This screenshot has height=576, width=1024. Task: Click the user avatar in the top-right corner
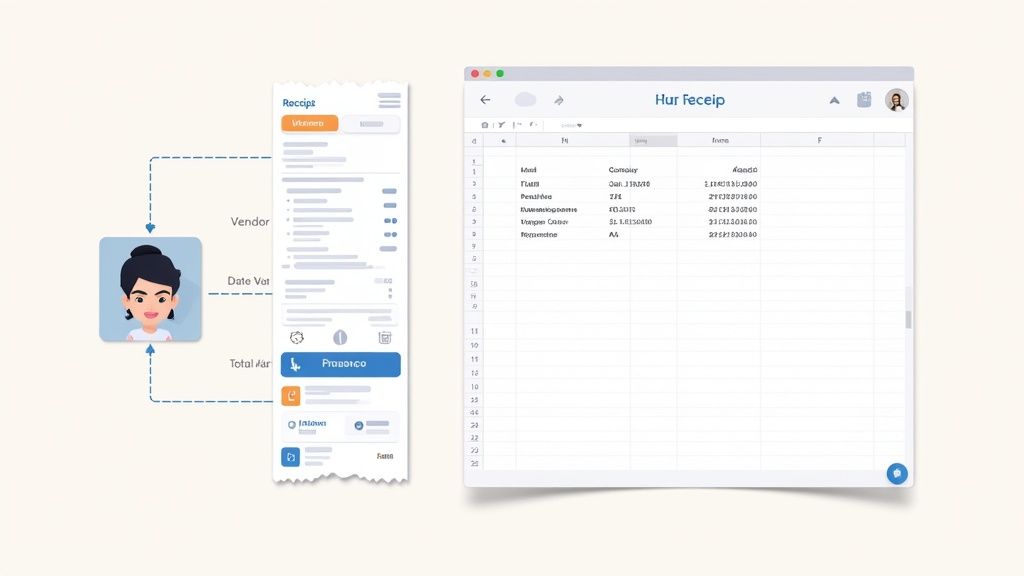click(x=895, y=100)
